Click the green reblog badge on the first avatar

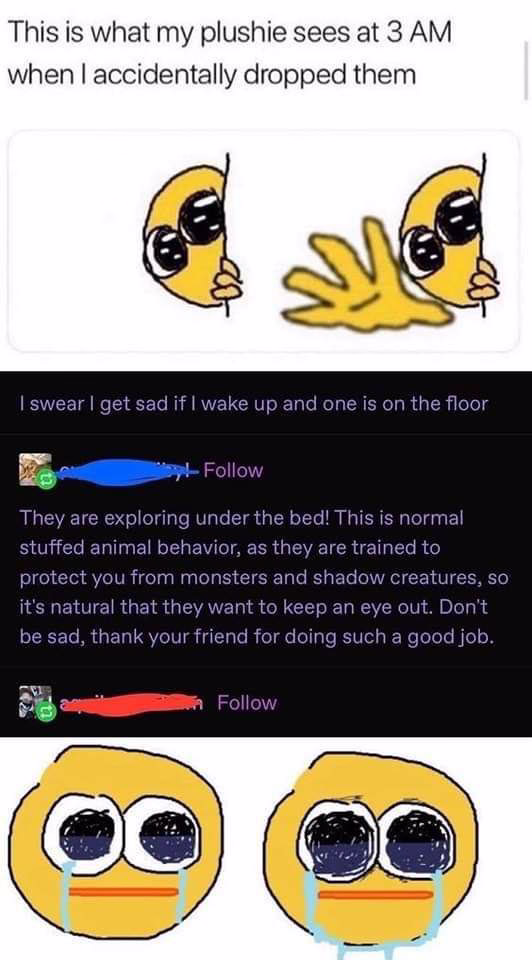[47, 479]
